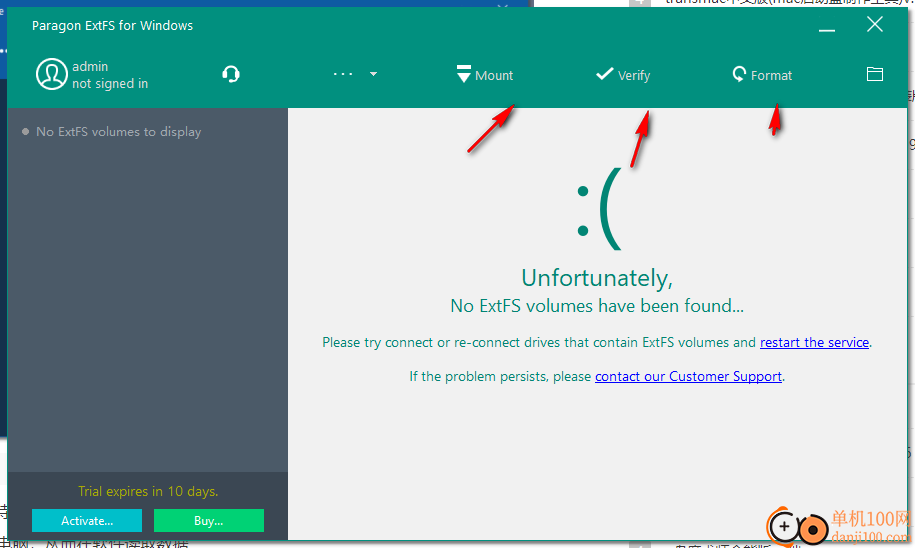Select 'No ExtFS volumes to display' entry

[118, 132]
